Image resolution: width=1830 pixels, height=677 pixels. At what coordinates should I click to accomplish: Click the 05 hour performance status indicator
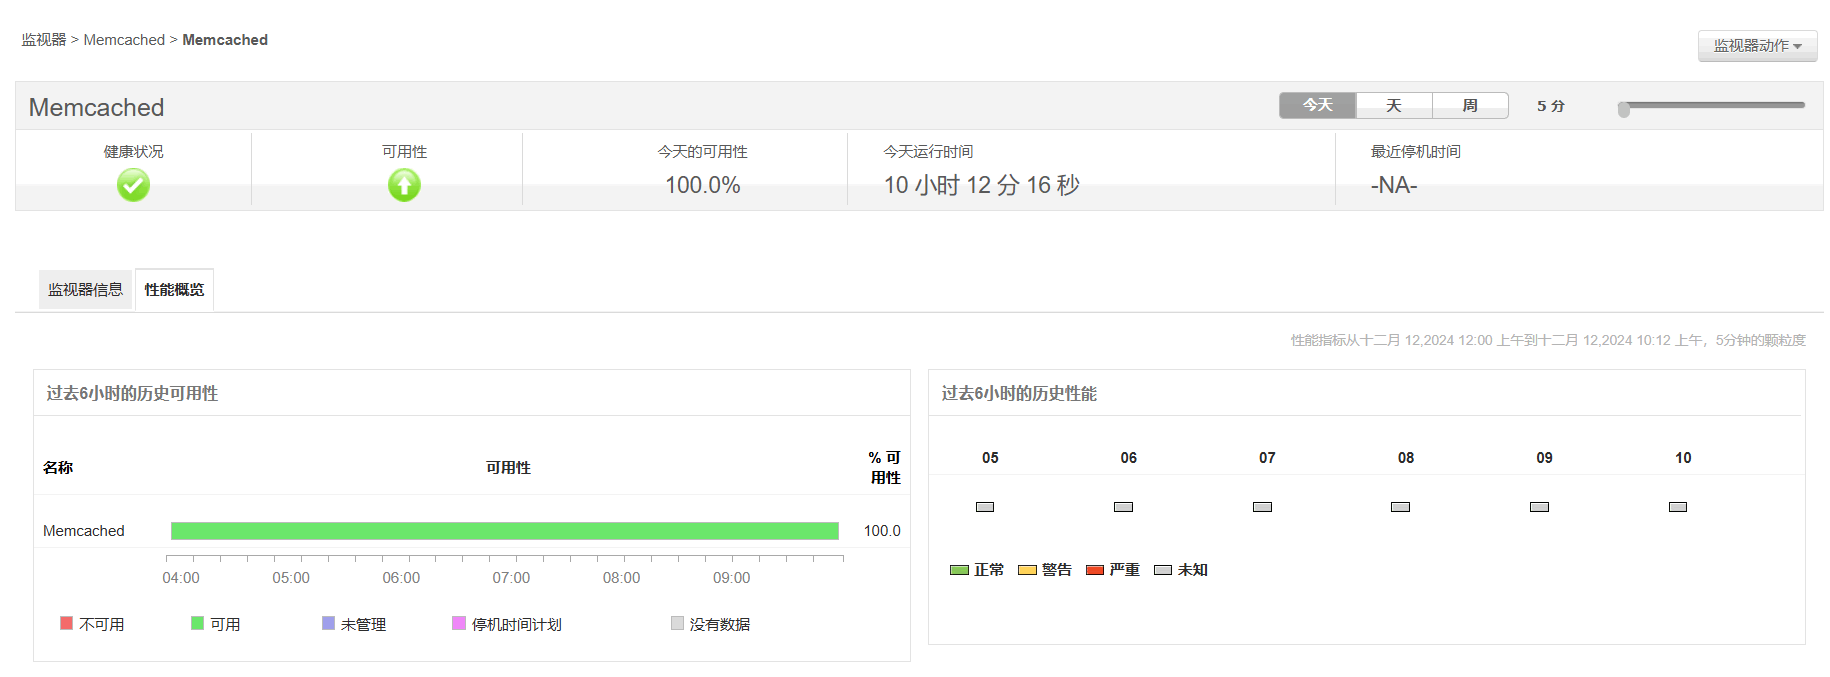pos(985,507)
